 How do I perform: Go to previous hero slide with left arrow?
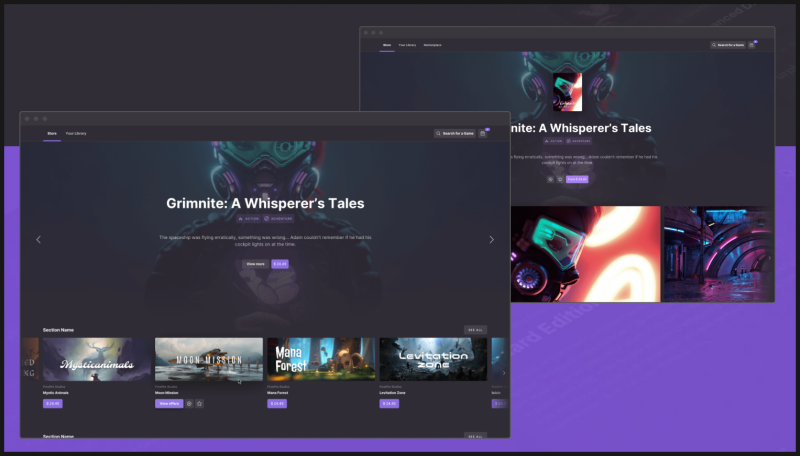(38, 239)
